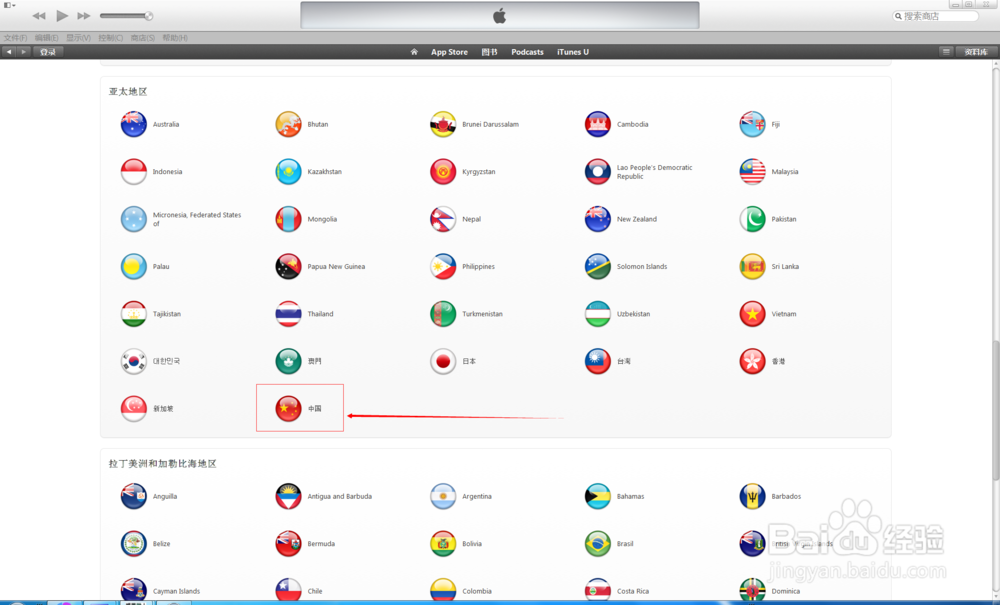1000x605 pixels.
Task: Choose the Fiji flag icon
Action: pyautogui.click(x=753, y=124)
